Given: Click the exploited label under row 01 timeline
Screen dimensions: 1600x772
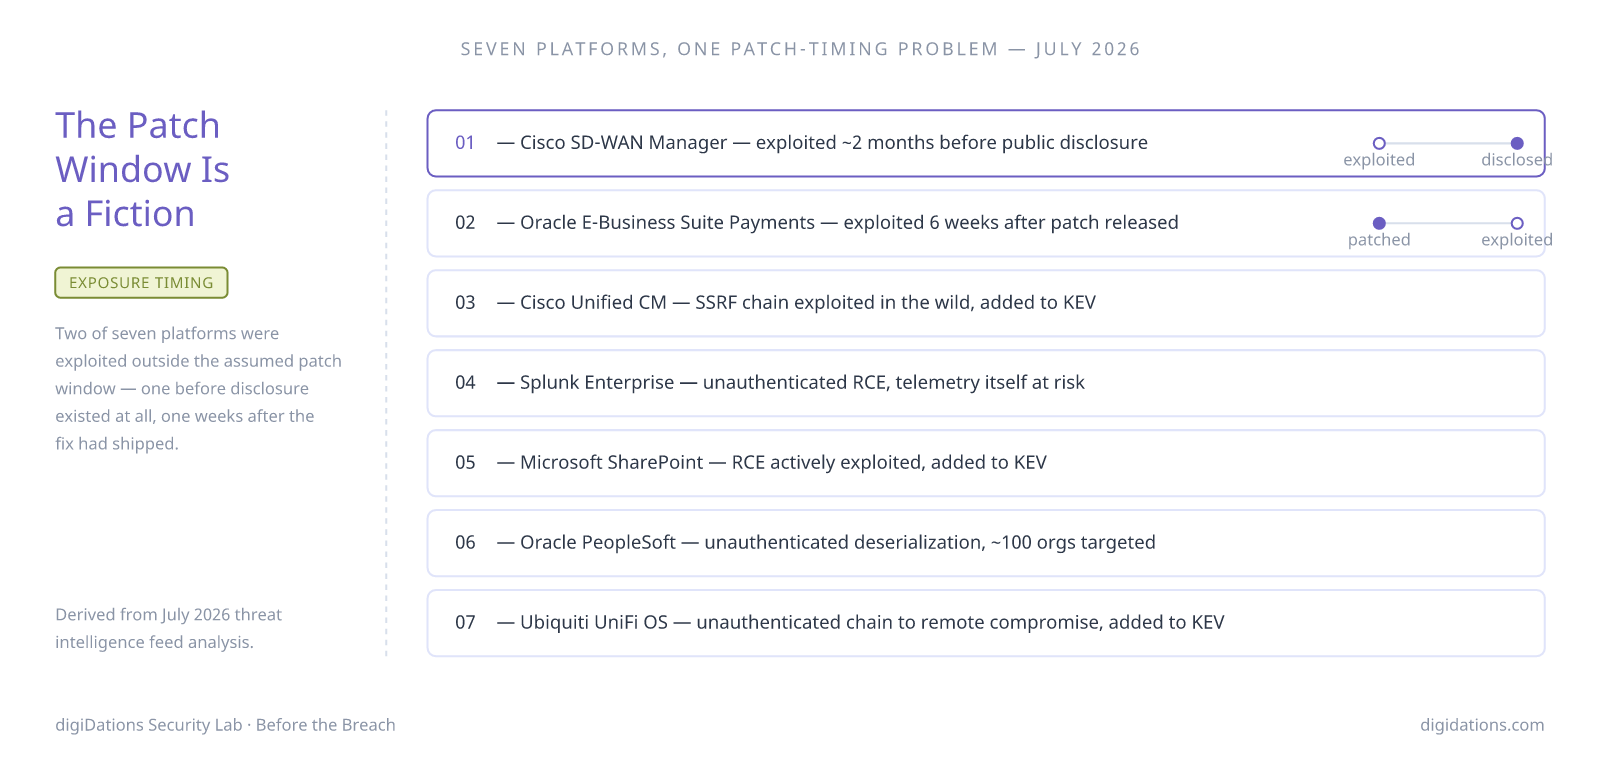Looking at the screenshot, I should (1379, 160).
